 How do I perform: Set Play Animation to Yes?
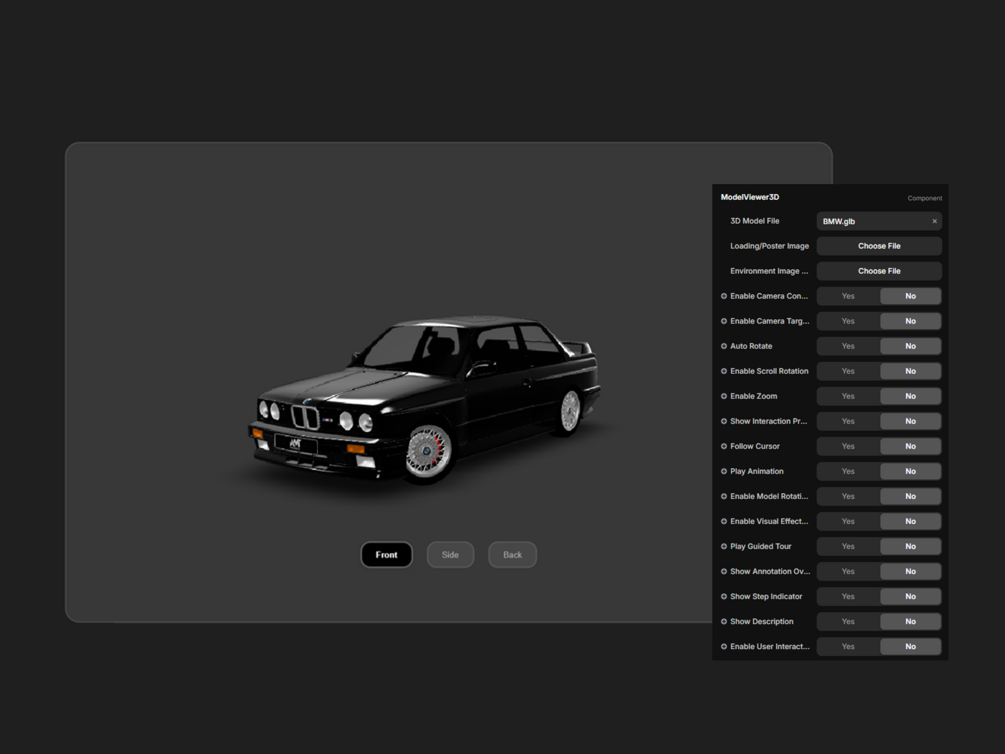(x=848, y=471)
